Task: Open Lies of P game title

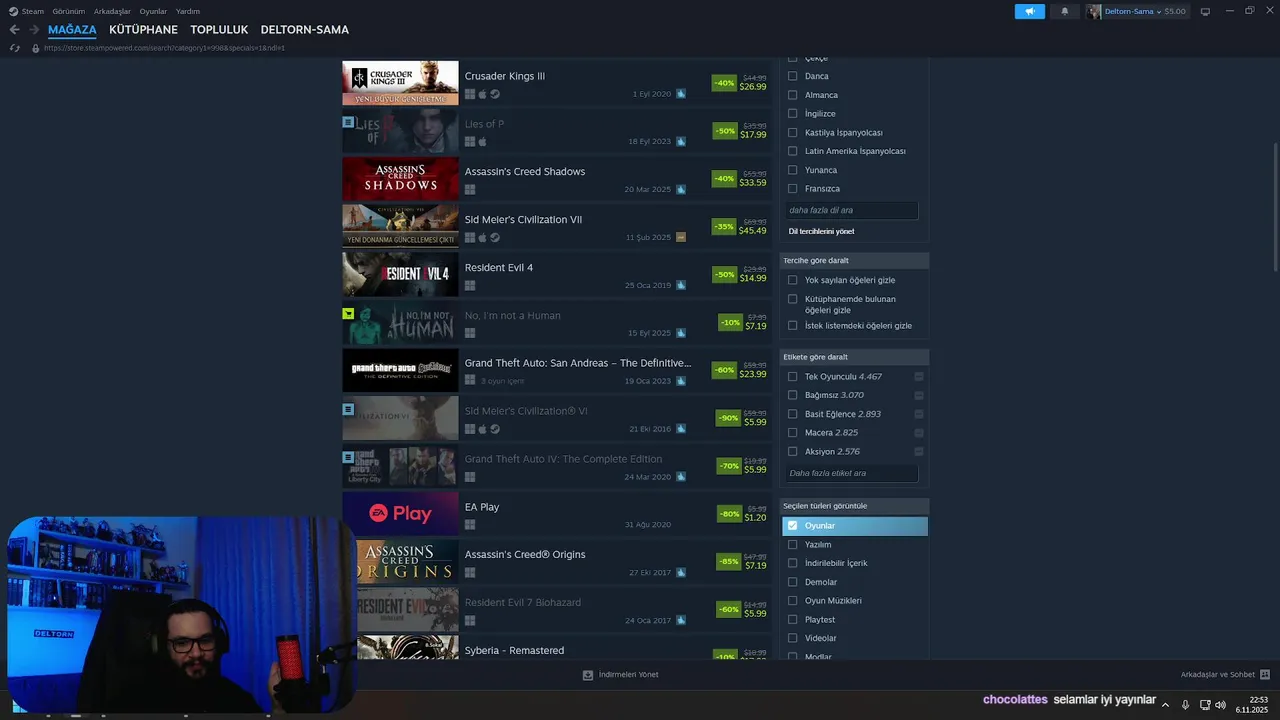Action: pyautogui.click(x=484, y=124)
